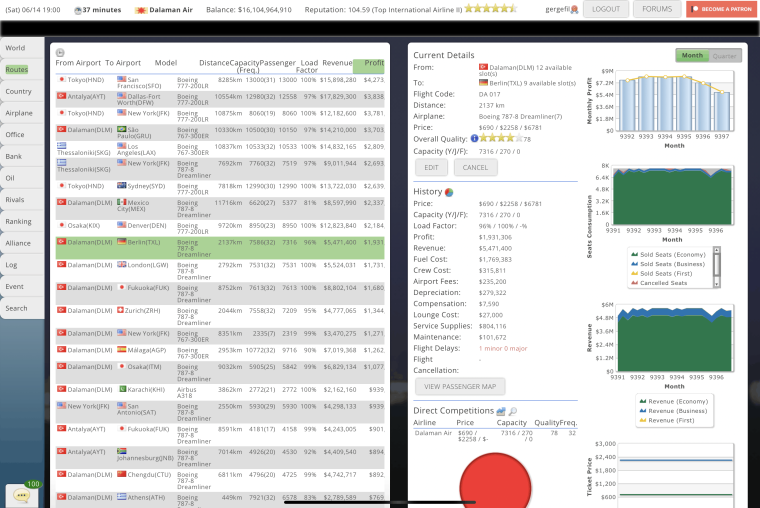This screenshot has width=760, height=508.
Task: Click the magnifier icon beside Direct Competitions
Action: [512, 411]
